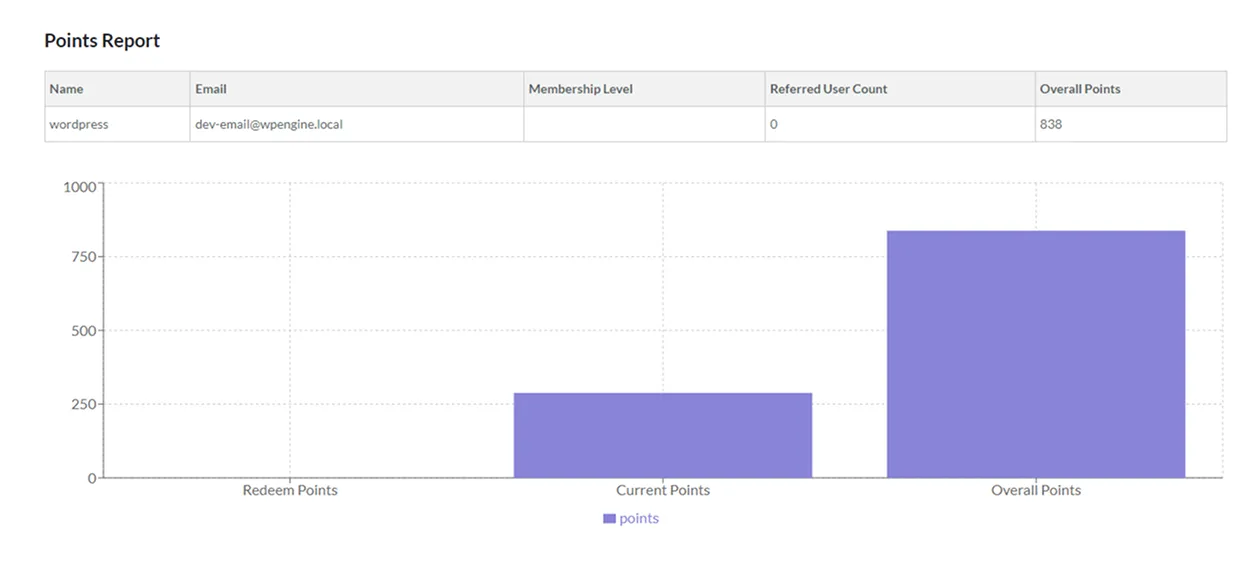Click the Overall Points axis label

[x=1036, y=491]
